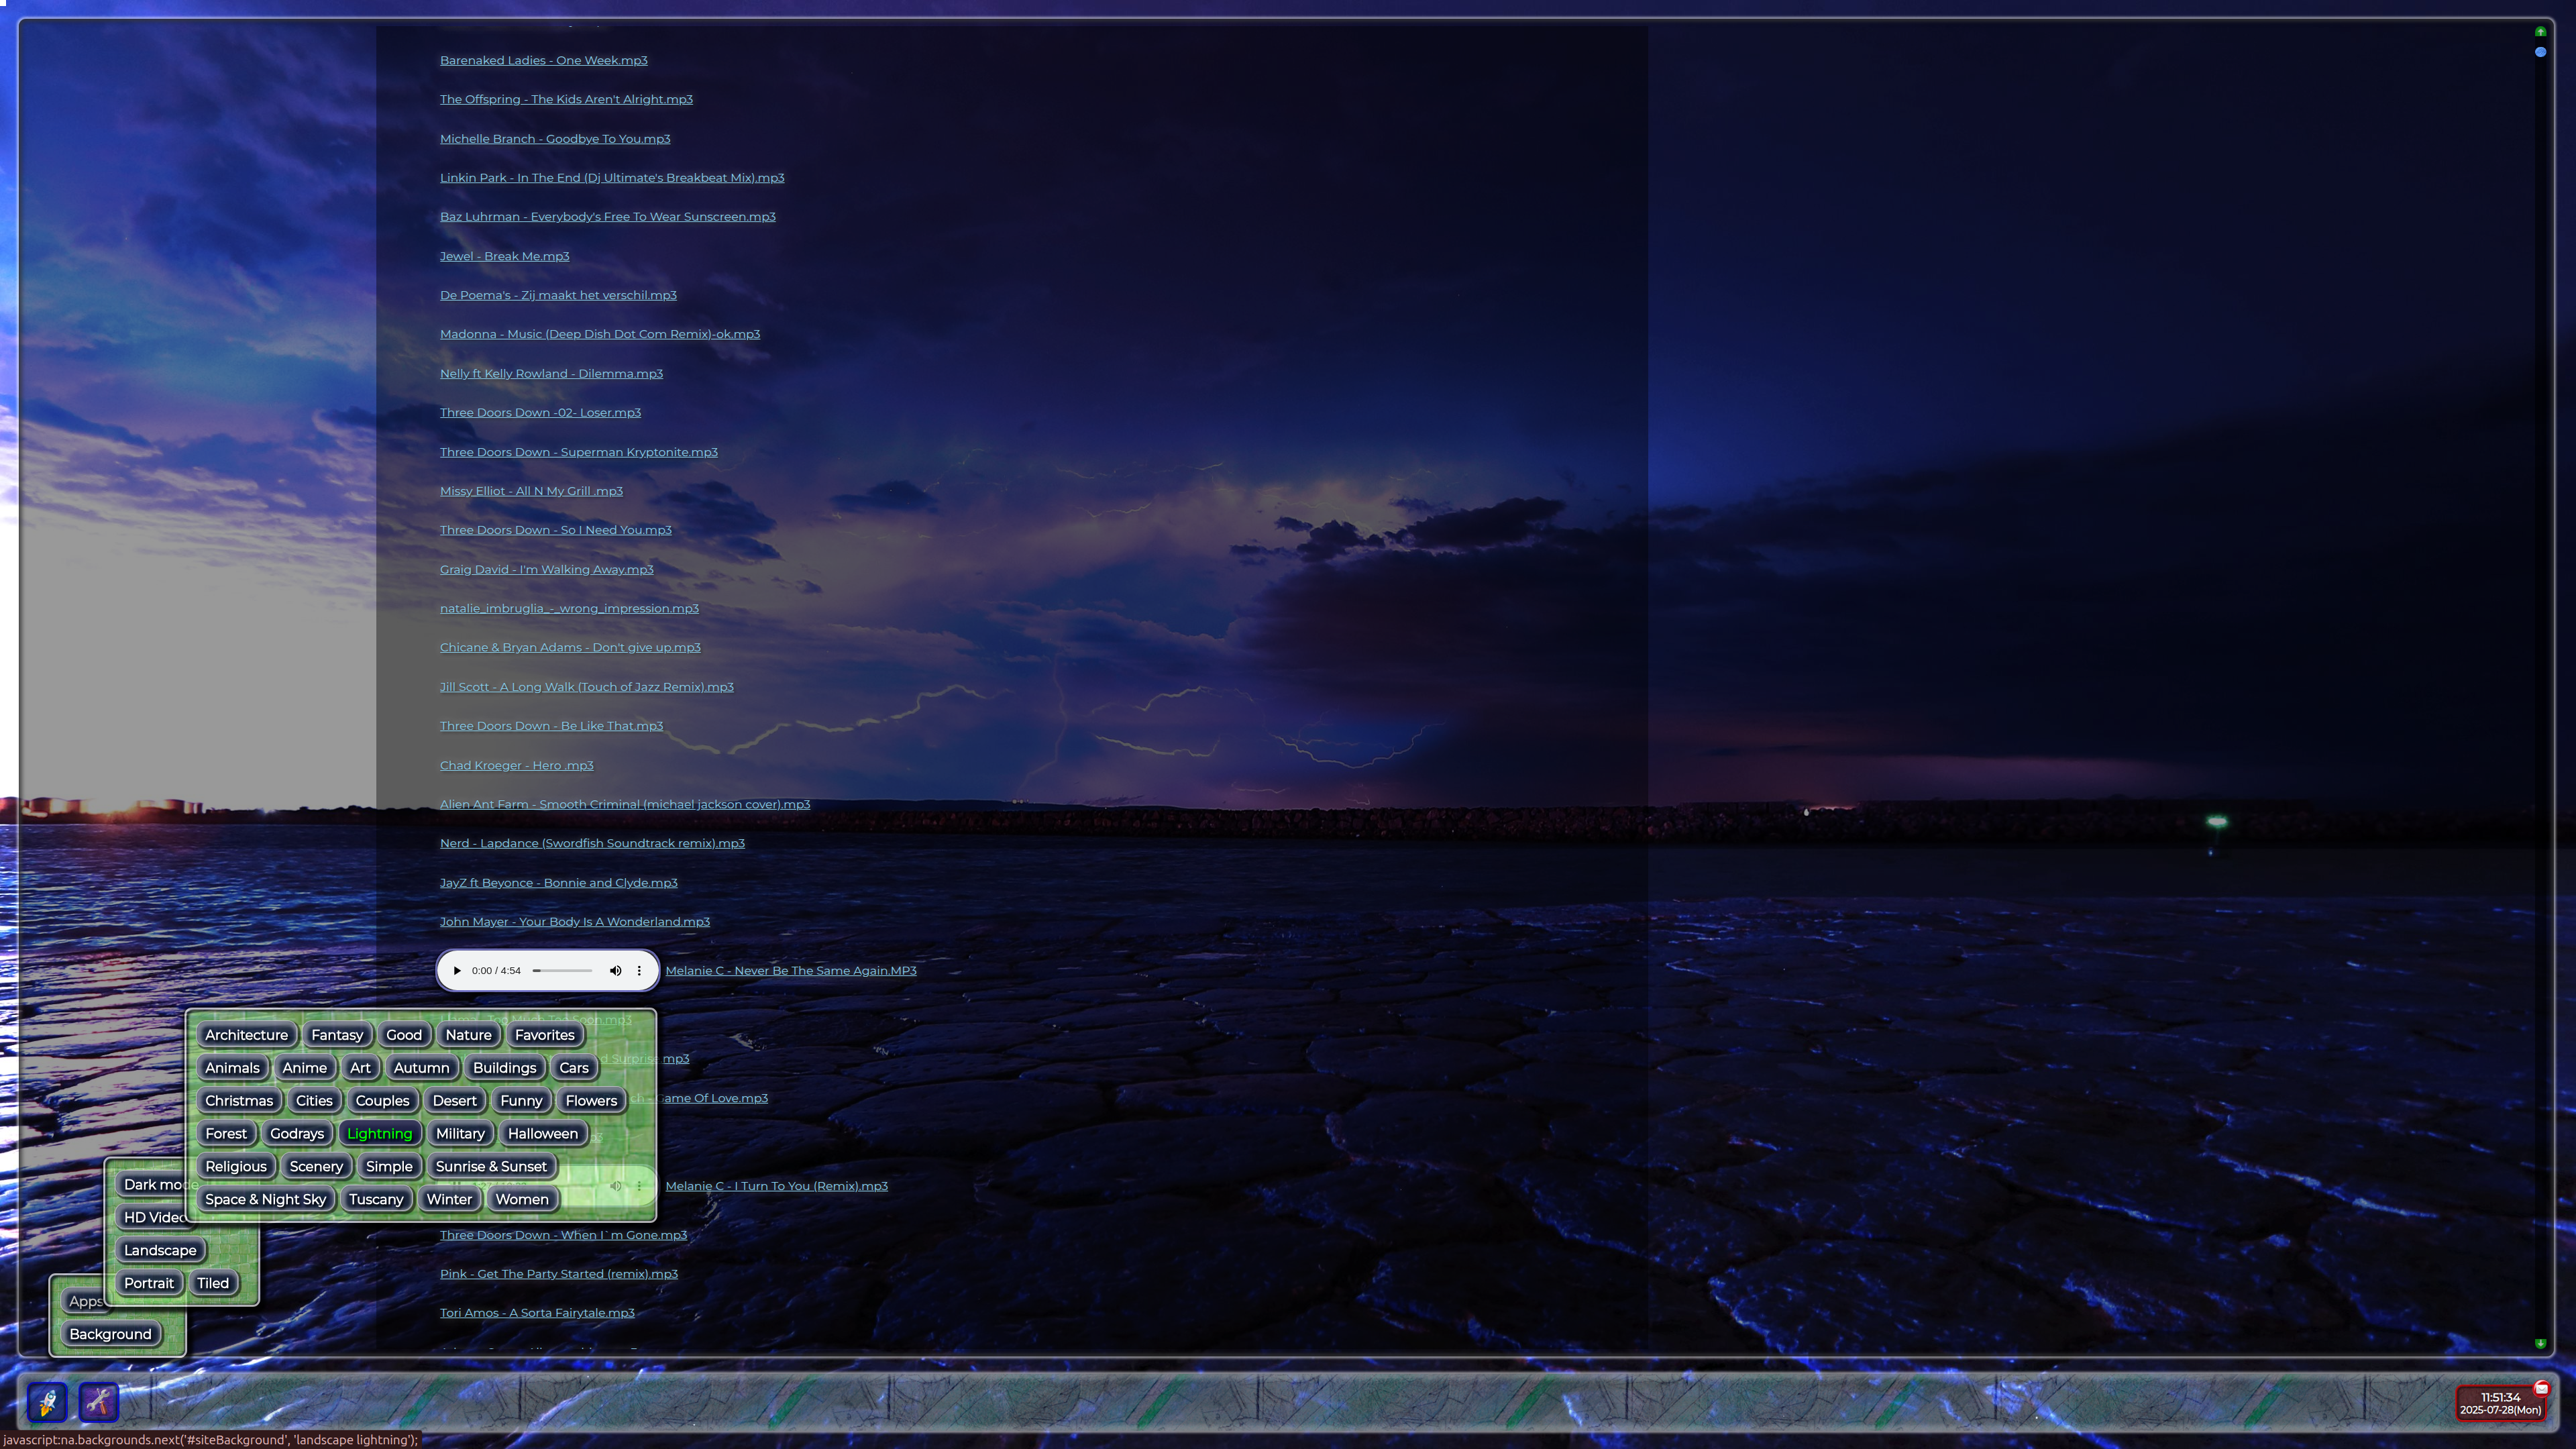
Task: Click the audio player seek slider
Action: click(x=562, y=971)
